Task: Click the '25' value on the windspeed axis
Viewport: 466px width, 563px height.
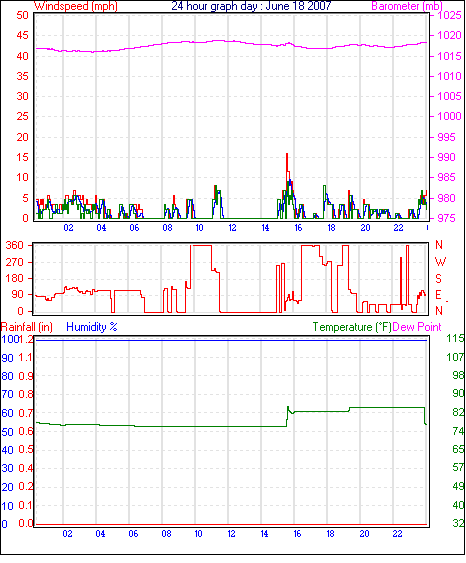Action: coord(22,116)
